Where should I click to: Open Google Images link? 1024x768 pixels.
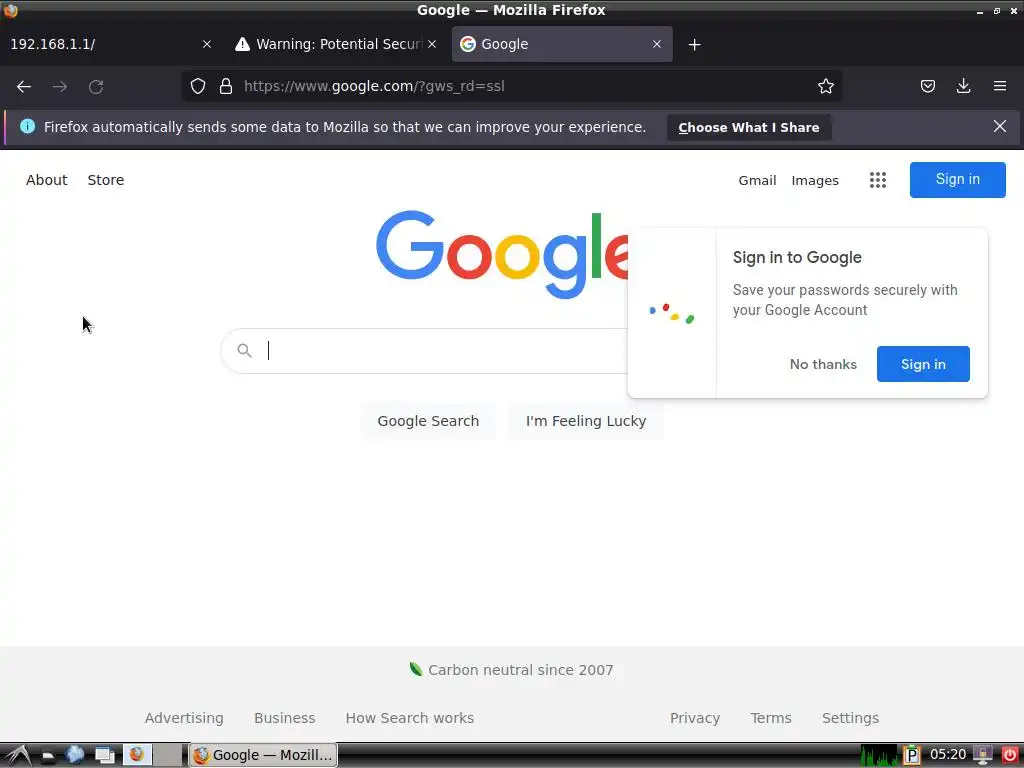point(814,180)
